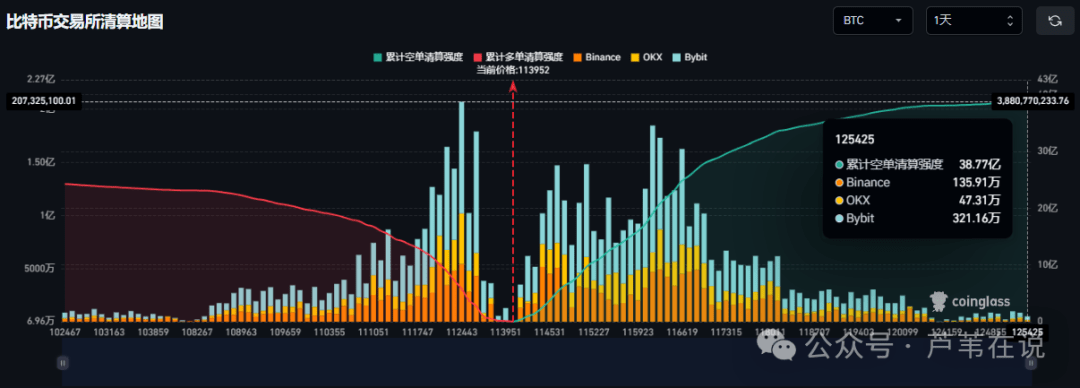
Task: Click the 3,880,770,233.76 right axis pointer label
Action: 1032,101
